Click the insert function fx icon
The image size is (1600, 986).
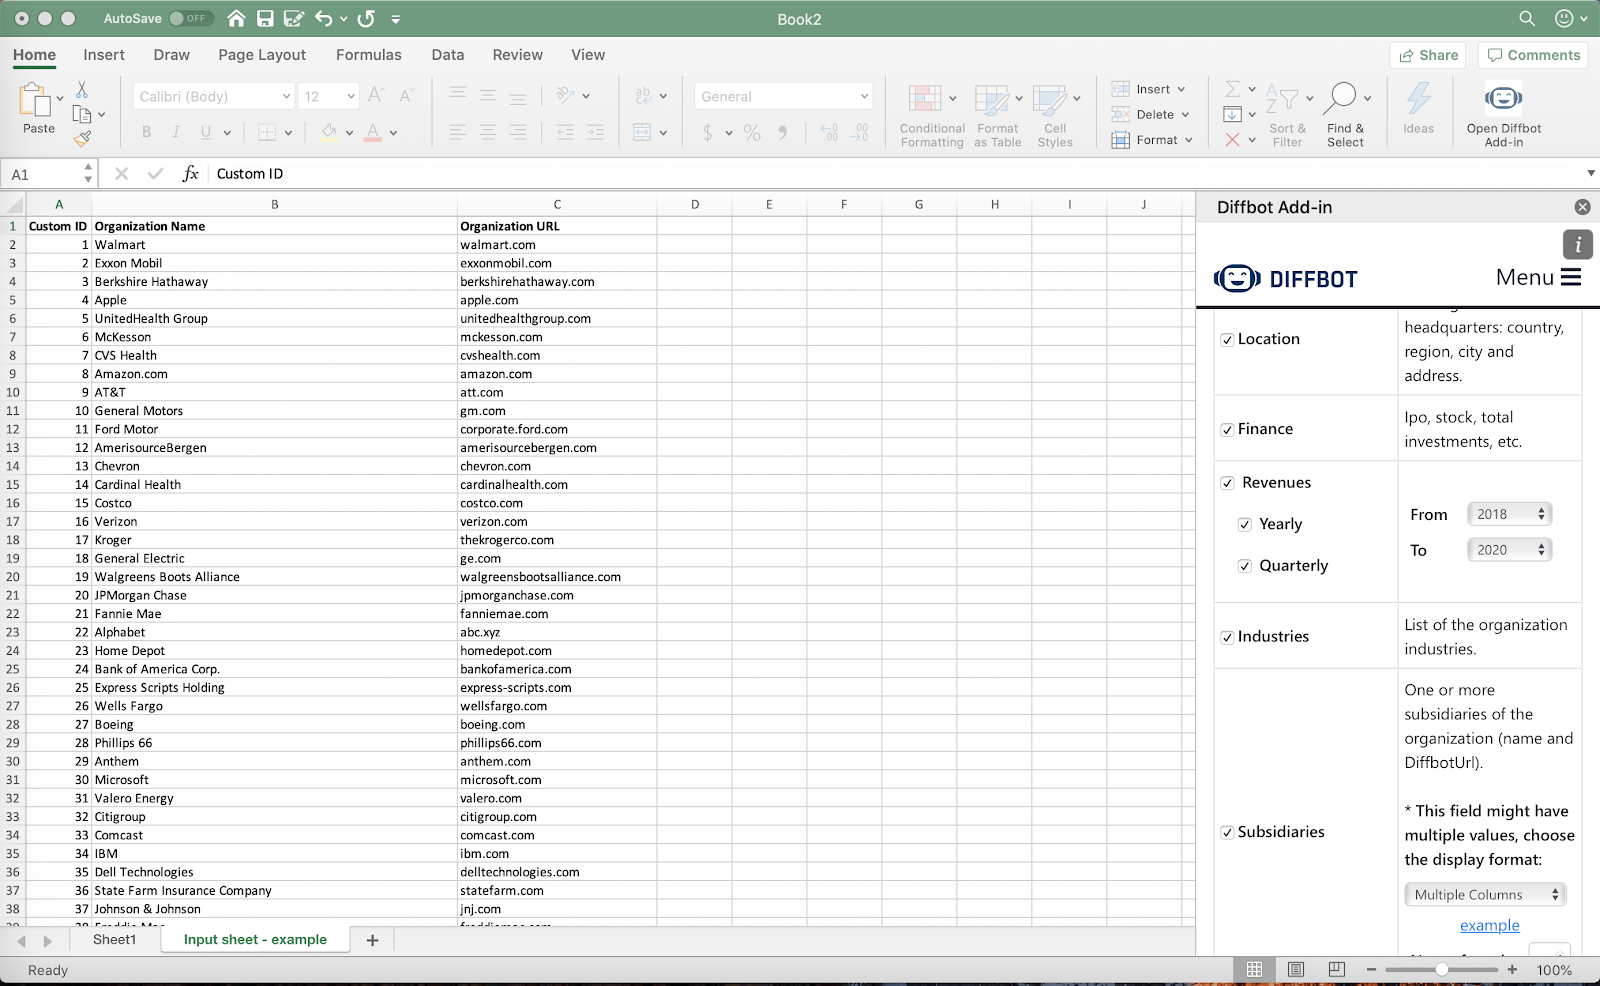[190, 173]
